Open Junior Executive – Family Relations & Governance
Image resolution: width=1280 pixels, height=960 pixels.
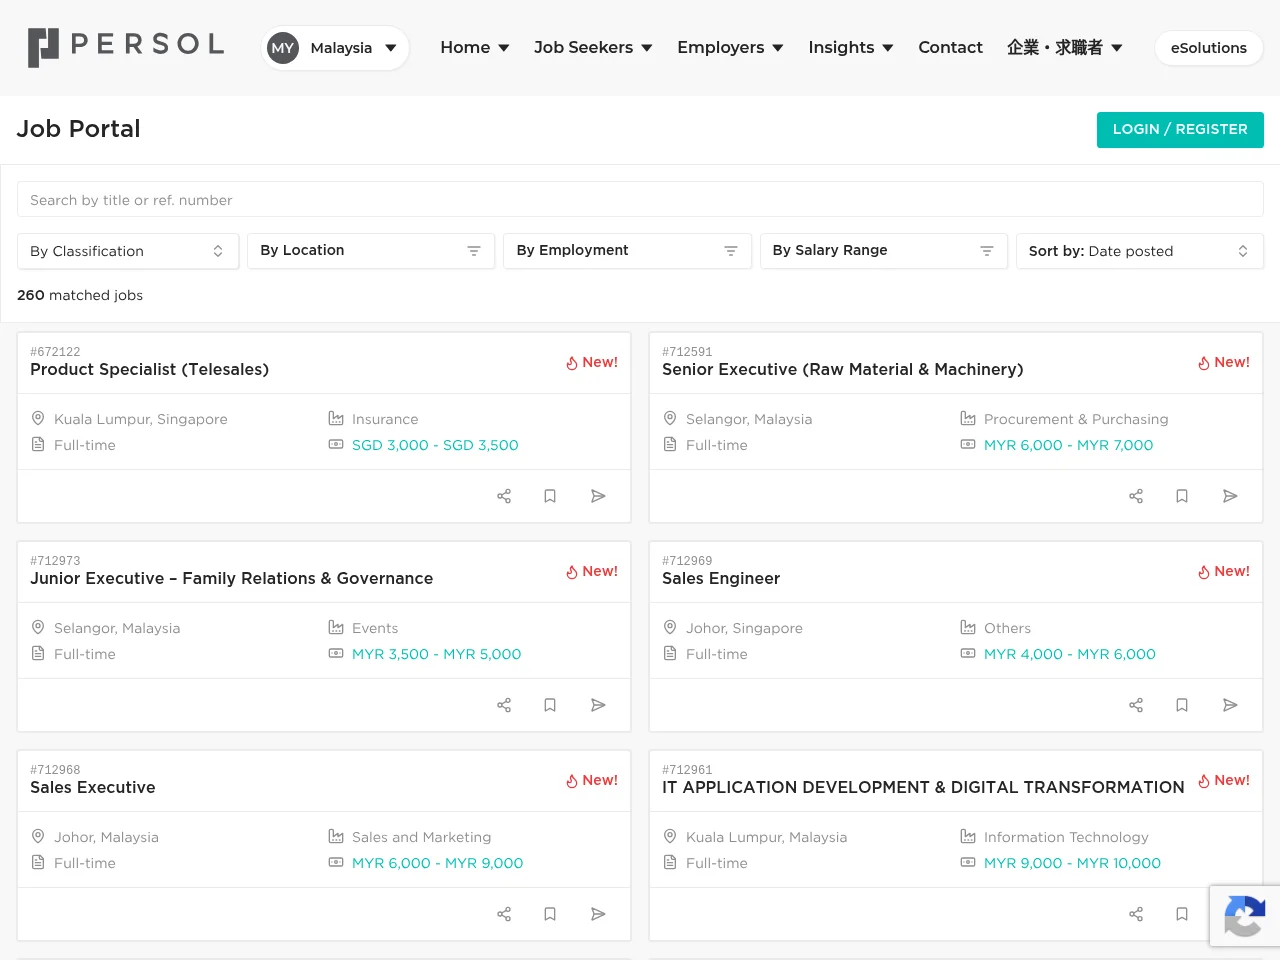(232, 579)
